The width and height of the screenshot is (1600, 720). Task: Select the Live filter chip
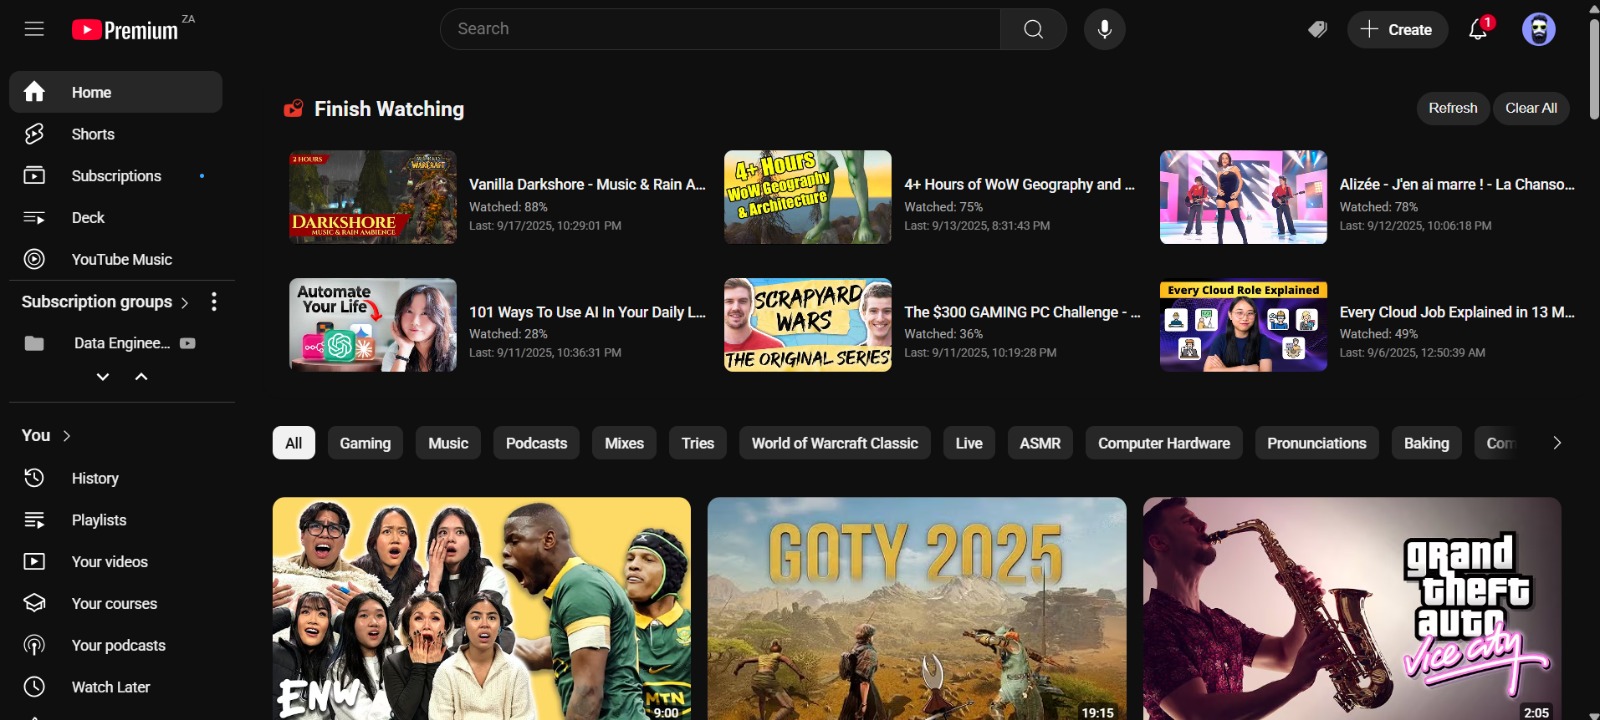pos(969,443)
